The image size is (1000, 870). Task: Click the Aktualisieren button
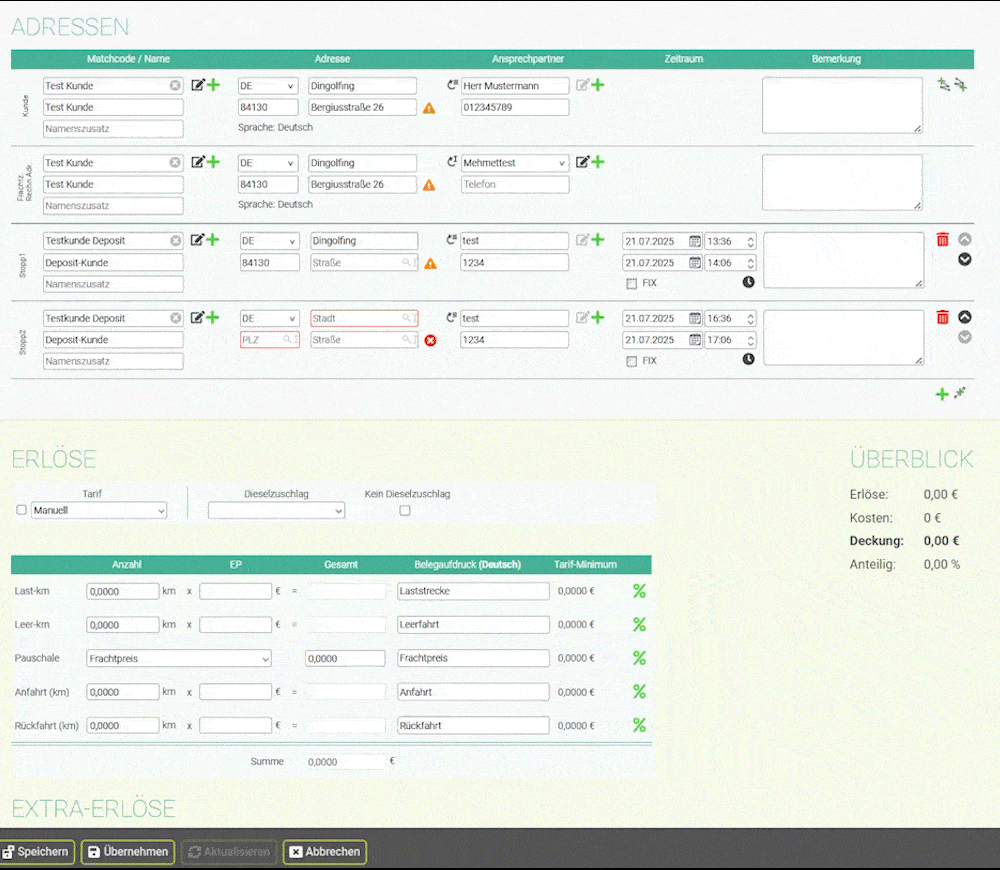click(x=229, y=852)
